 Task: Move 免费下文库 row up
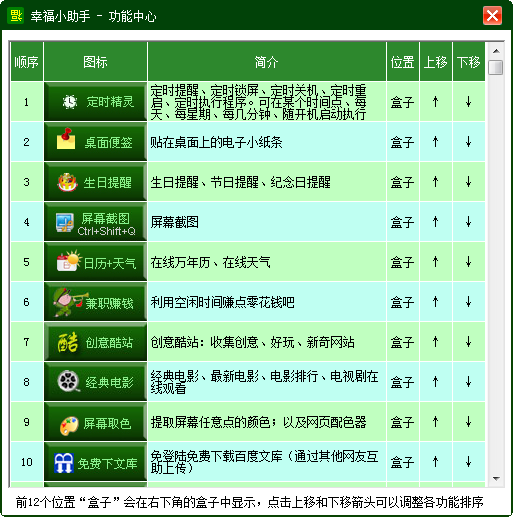435,462
